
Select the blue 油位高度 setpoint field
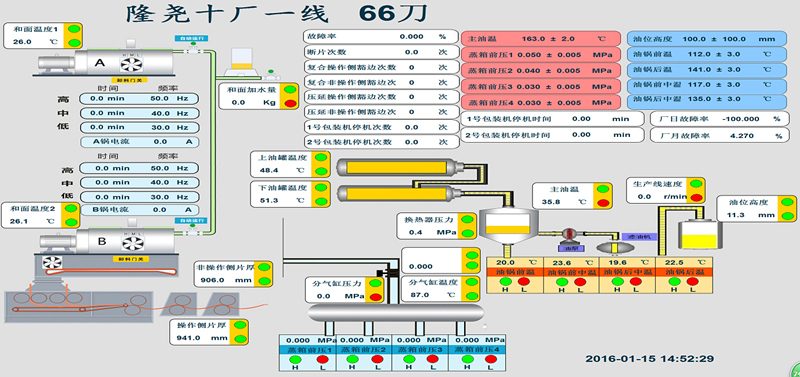707,39
